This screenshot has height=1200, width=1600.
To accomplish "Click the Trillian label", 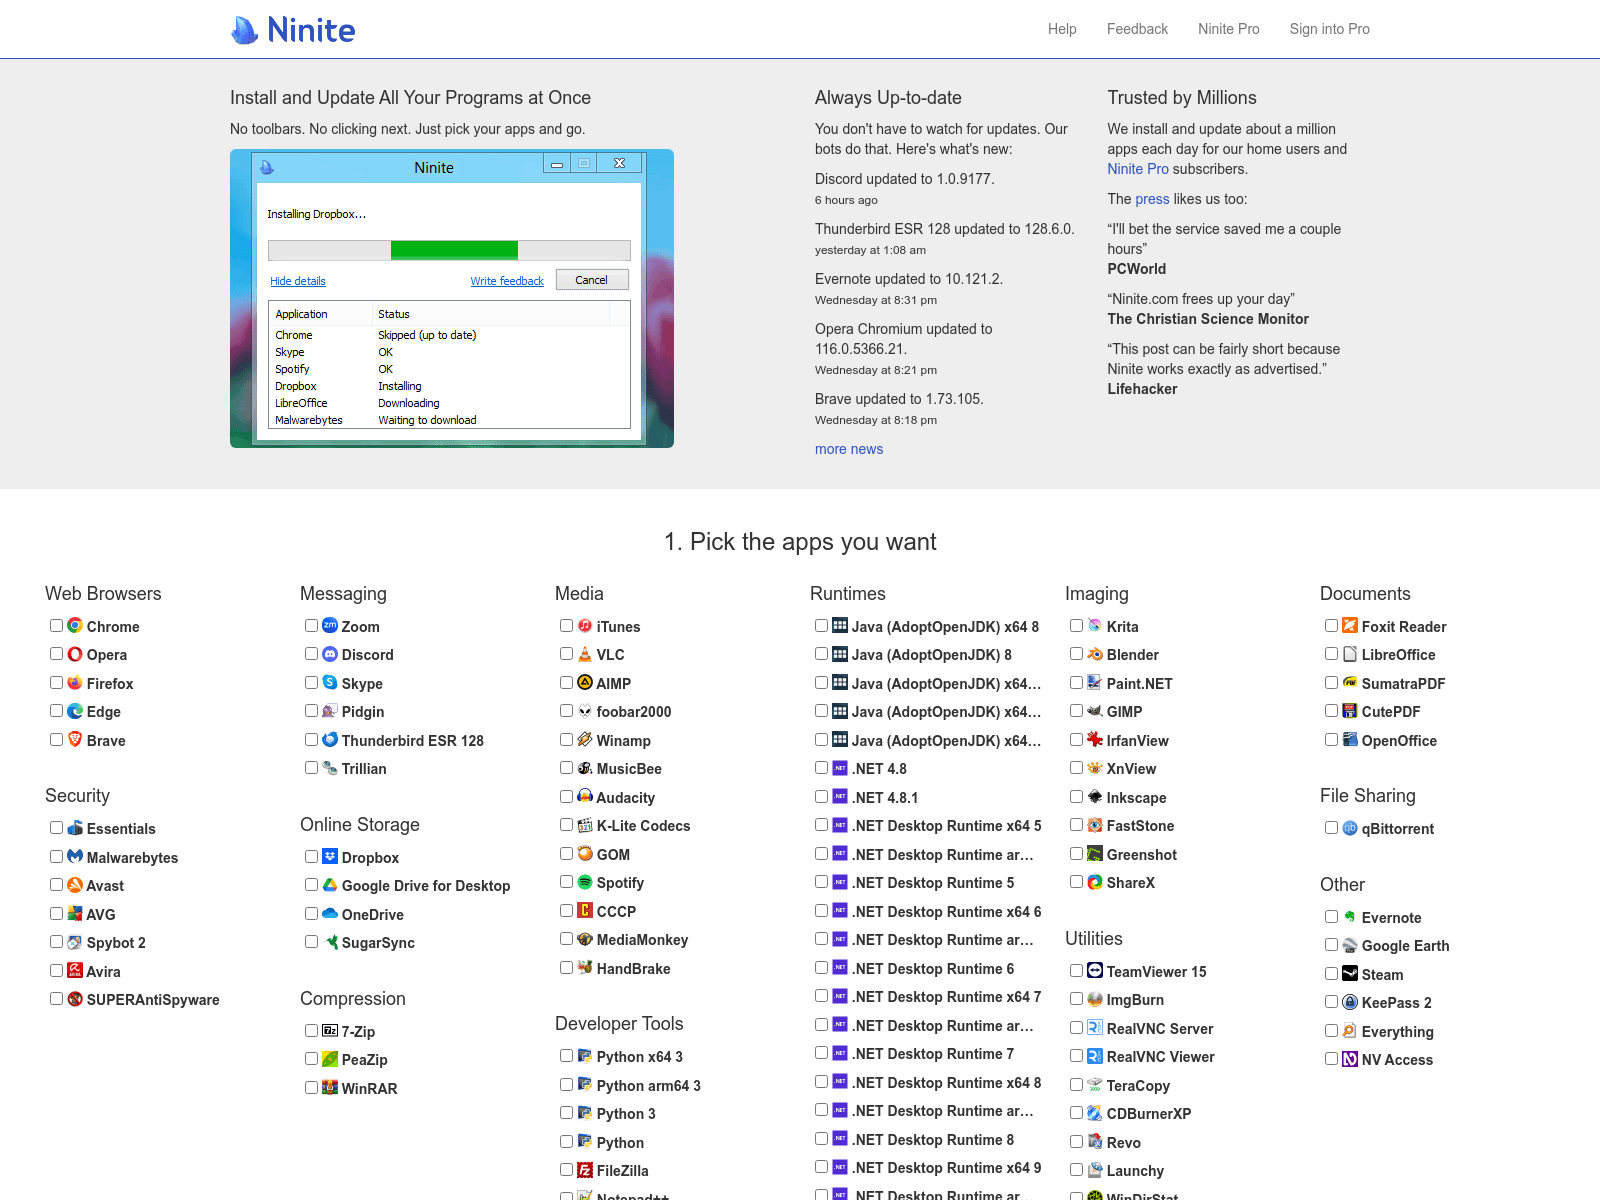I will (x=364, y=769).
